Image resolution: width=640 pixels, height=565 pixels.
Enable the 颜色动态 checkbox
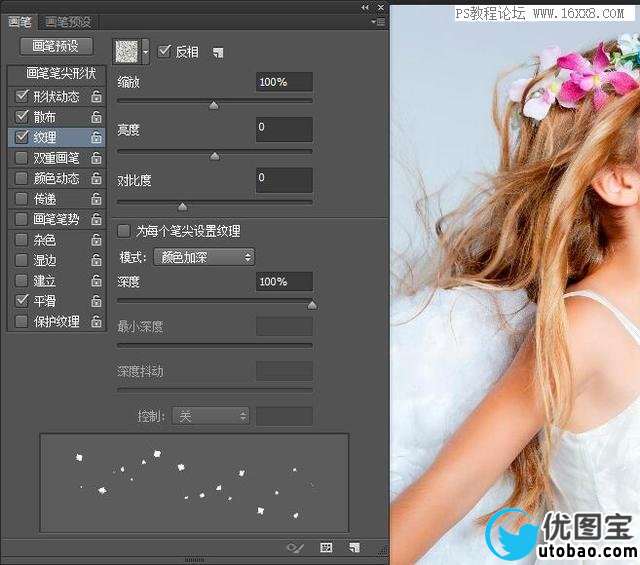click(x=21, y=178)
